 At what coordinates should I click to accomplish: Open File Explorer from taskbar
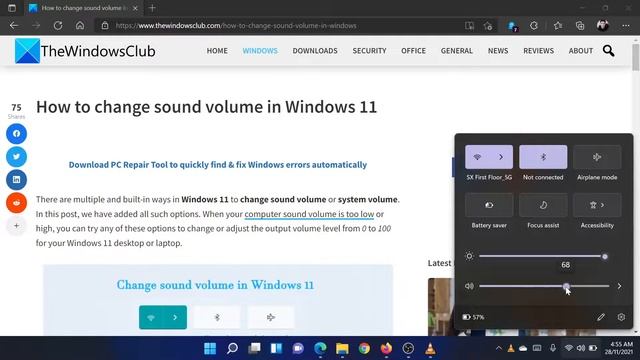pyautogui.click(x=342, y=349)
